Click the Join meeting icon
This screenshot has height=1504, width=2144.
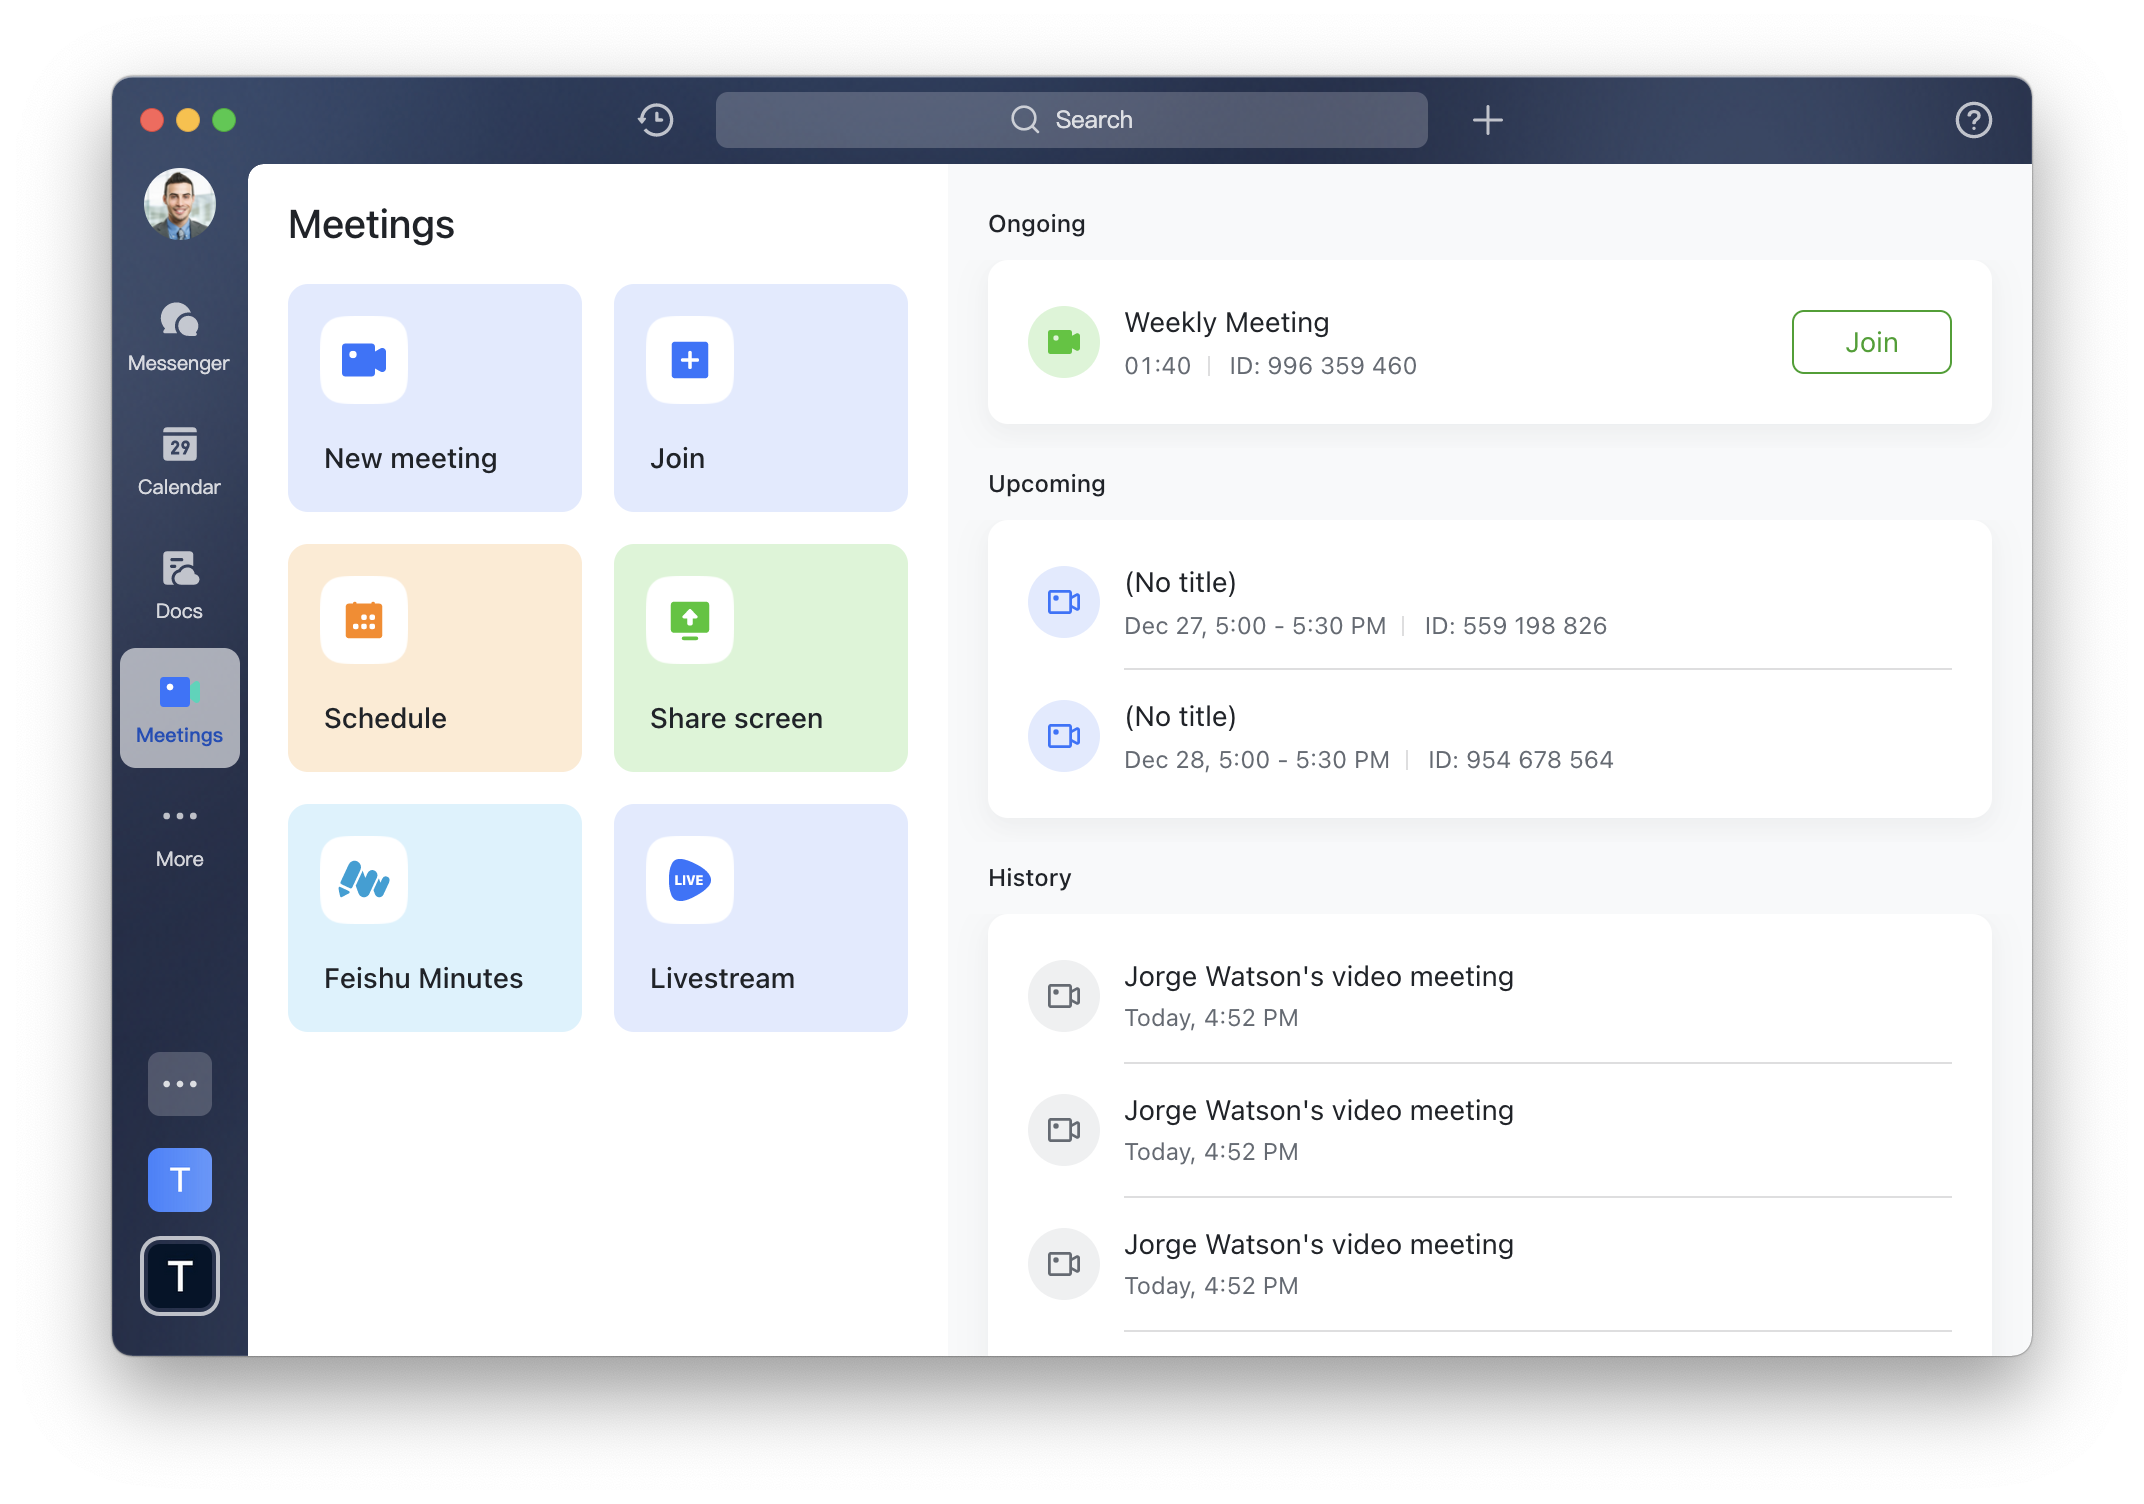coord(691,360)
